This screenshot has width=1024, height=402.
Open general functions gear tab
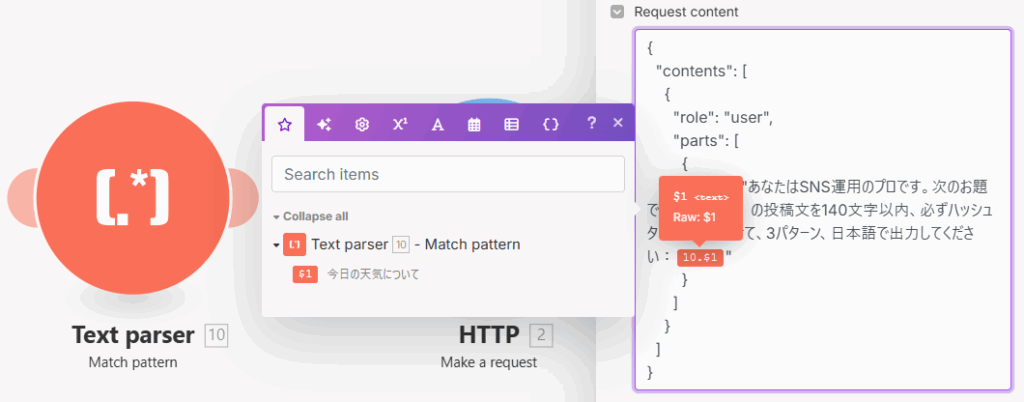point(362,124)
